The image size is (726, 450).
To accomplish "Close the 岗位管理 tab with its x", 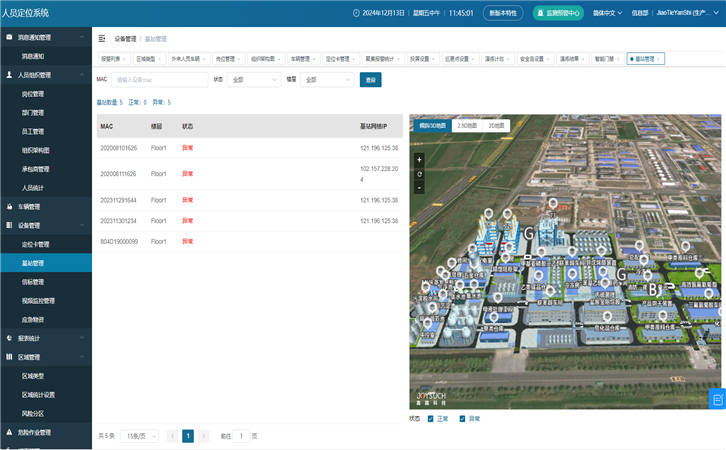I will pyautogui.click(x=238, y=59).
